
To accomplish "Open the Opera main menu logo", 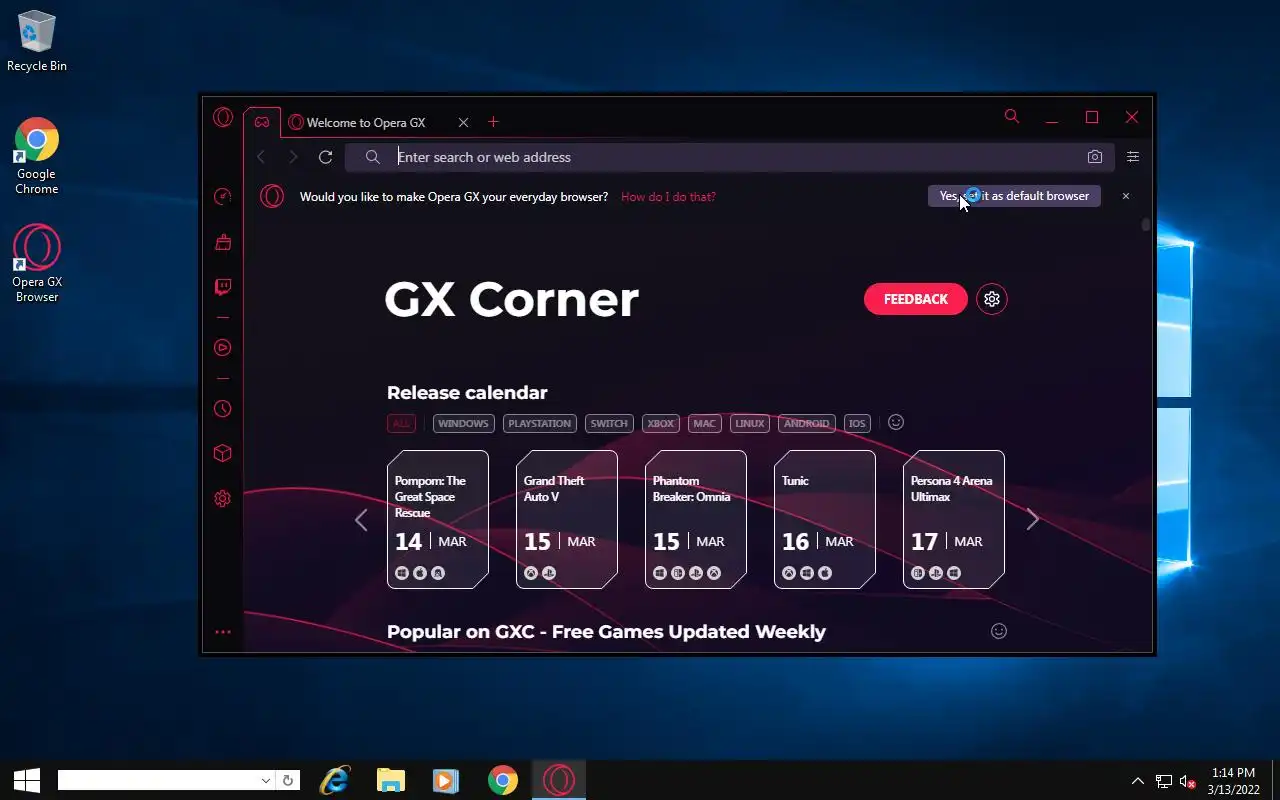I will pos(223,117).
